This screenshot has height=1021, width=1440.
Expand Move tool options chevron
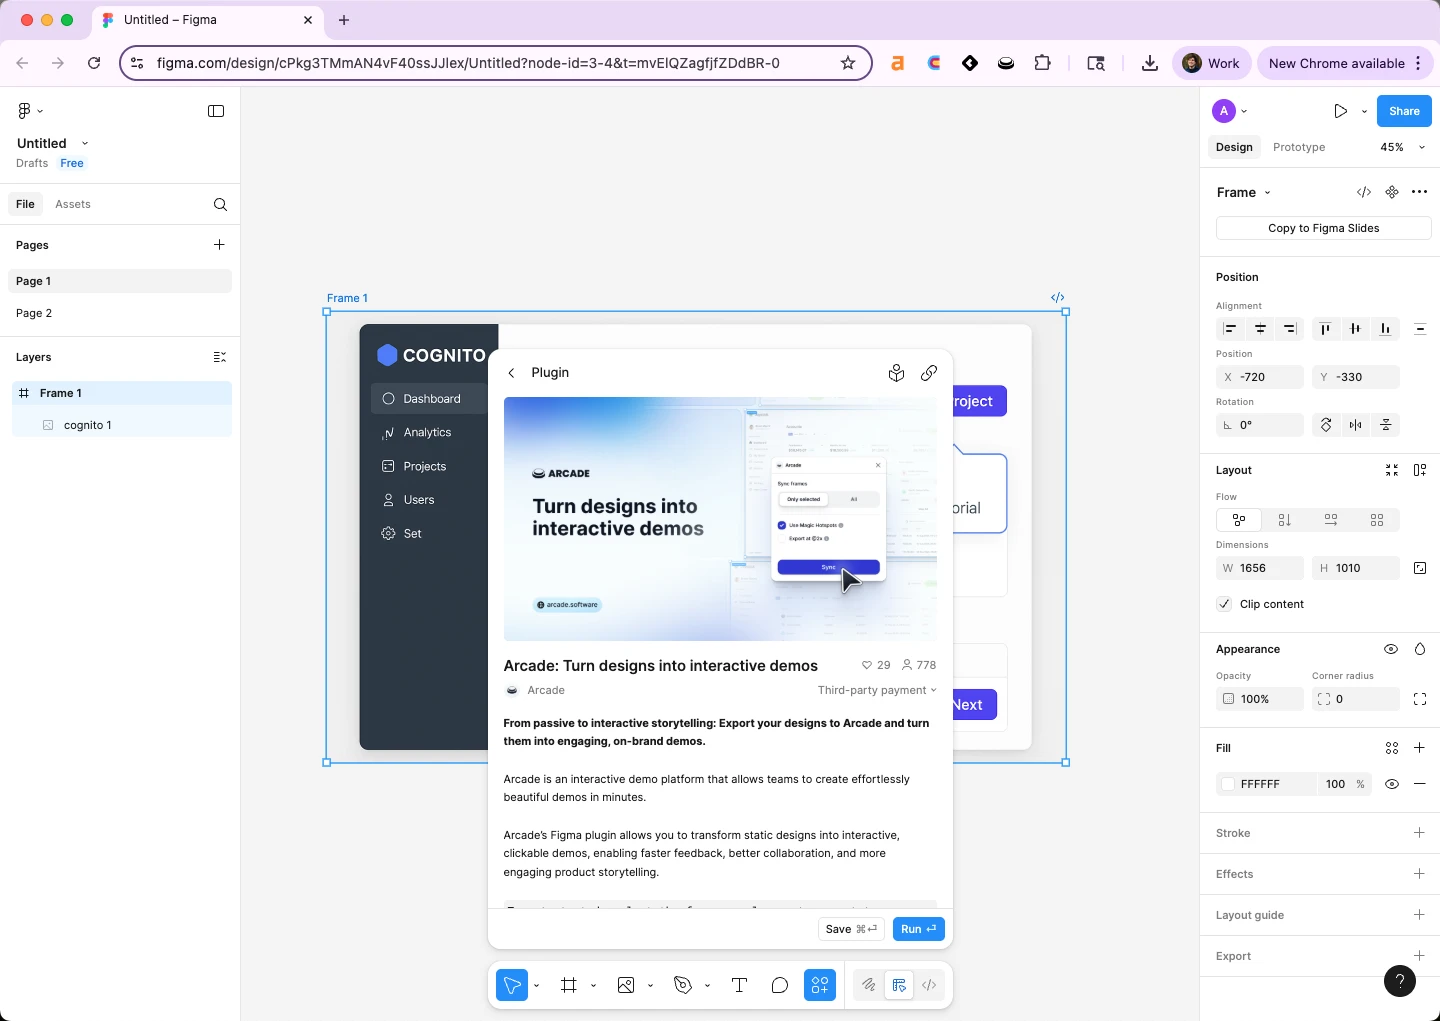click(x=537, y=986)
